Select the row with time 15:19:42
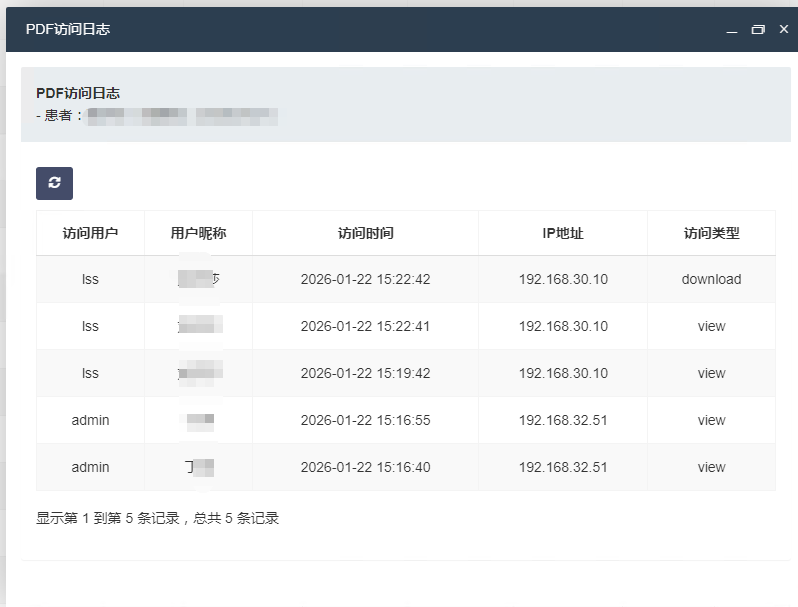Viewport: 798px width, 607px height. pyautogui.click(x=365, y=373)
